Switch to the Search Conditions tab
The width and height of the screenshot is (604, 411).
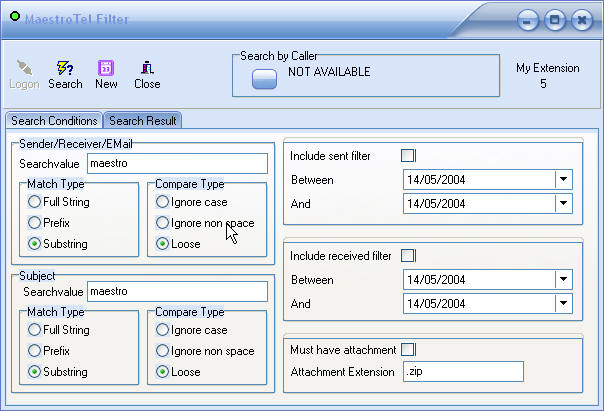coord(54,121)
